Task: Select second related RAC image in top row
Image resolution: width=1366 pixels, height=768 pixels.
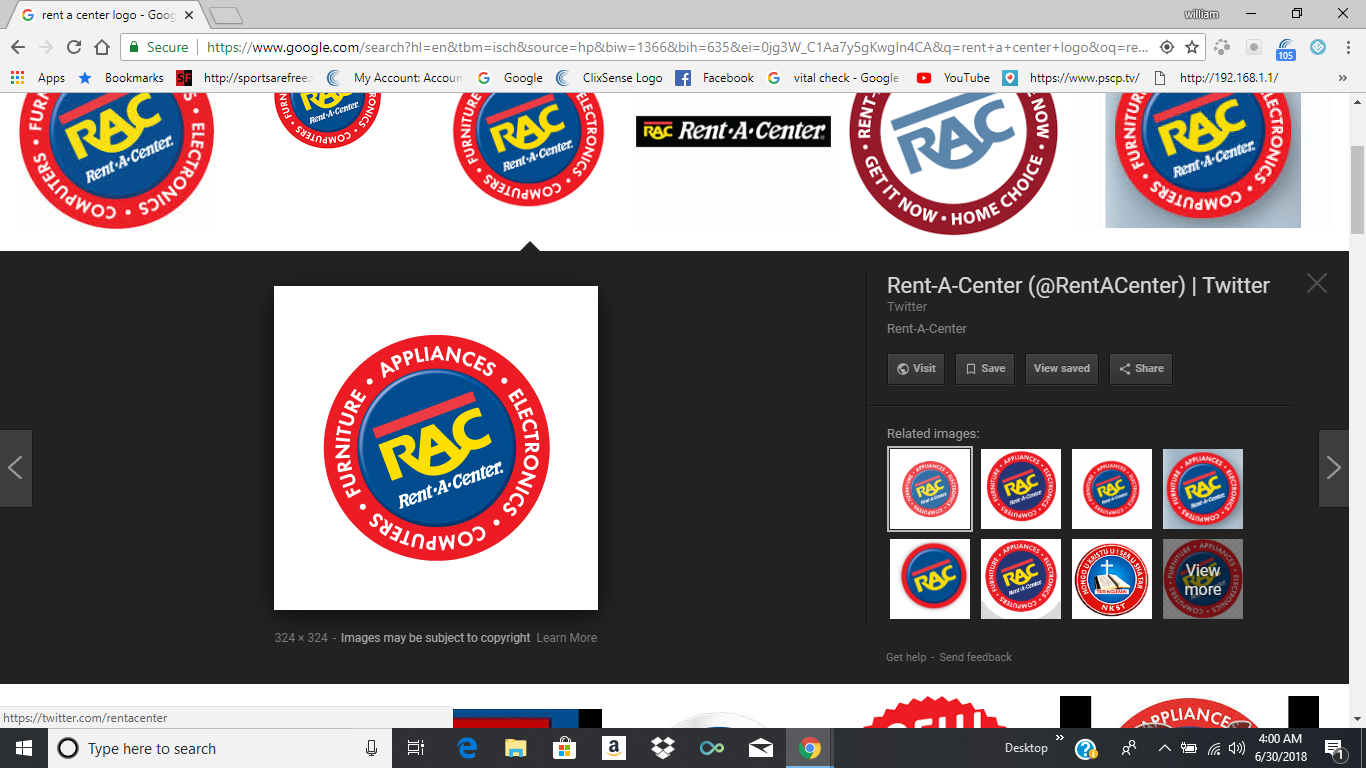Action: click(1021, 489)
